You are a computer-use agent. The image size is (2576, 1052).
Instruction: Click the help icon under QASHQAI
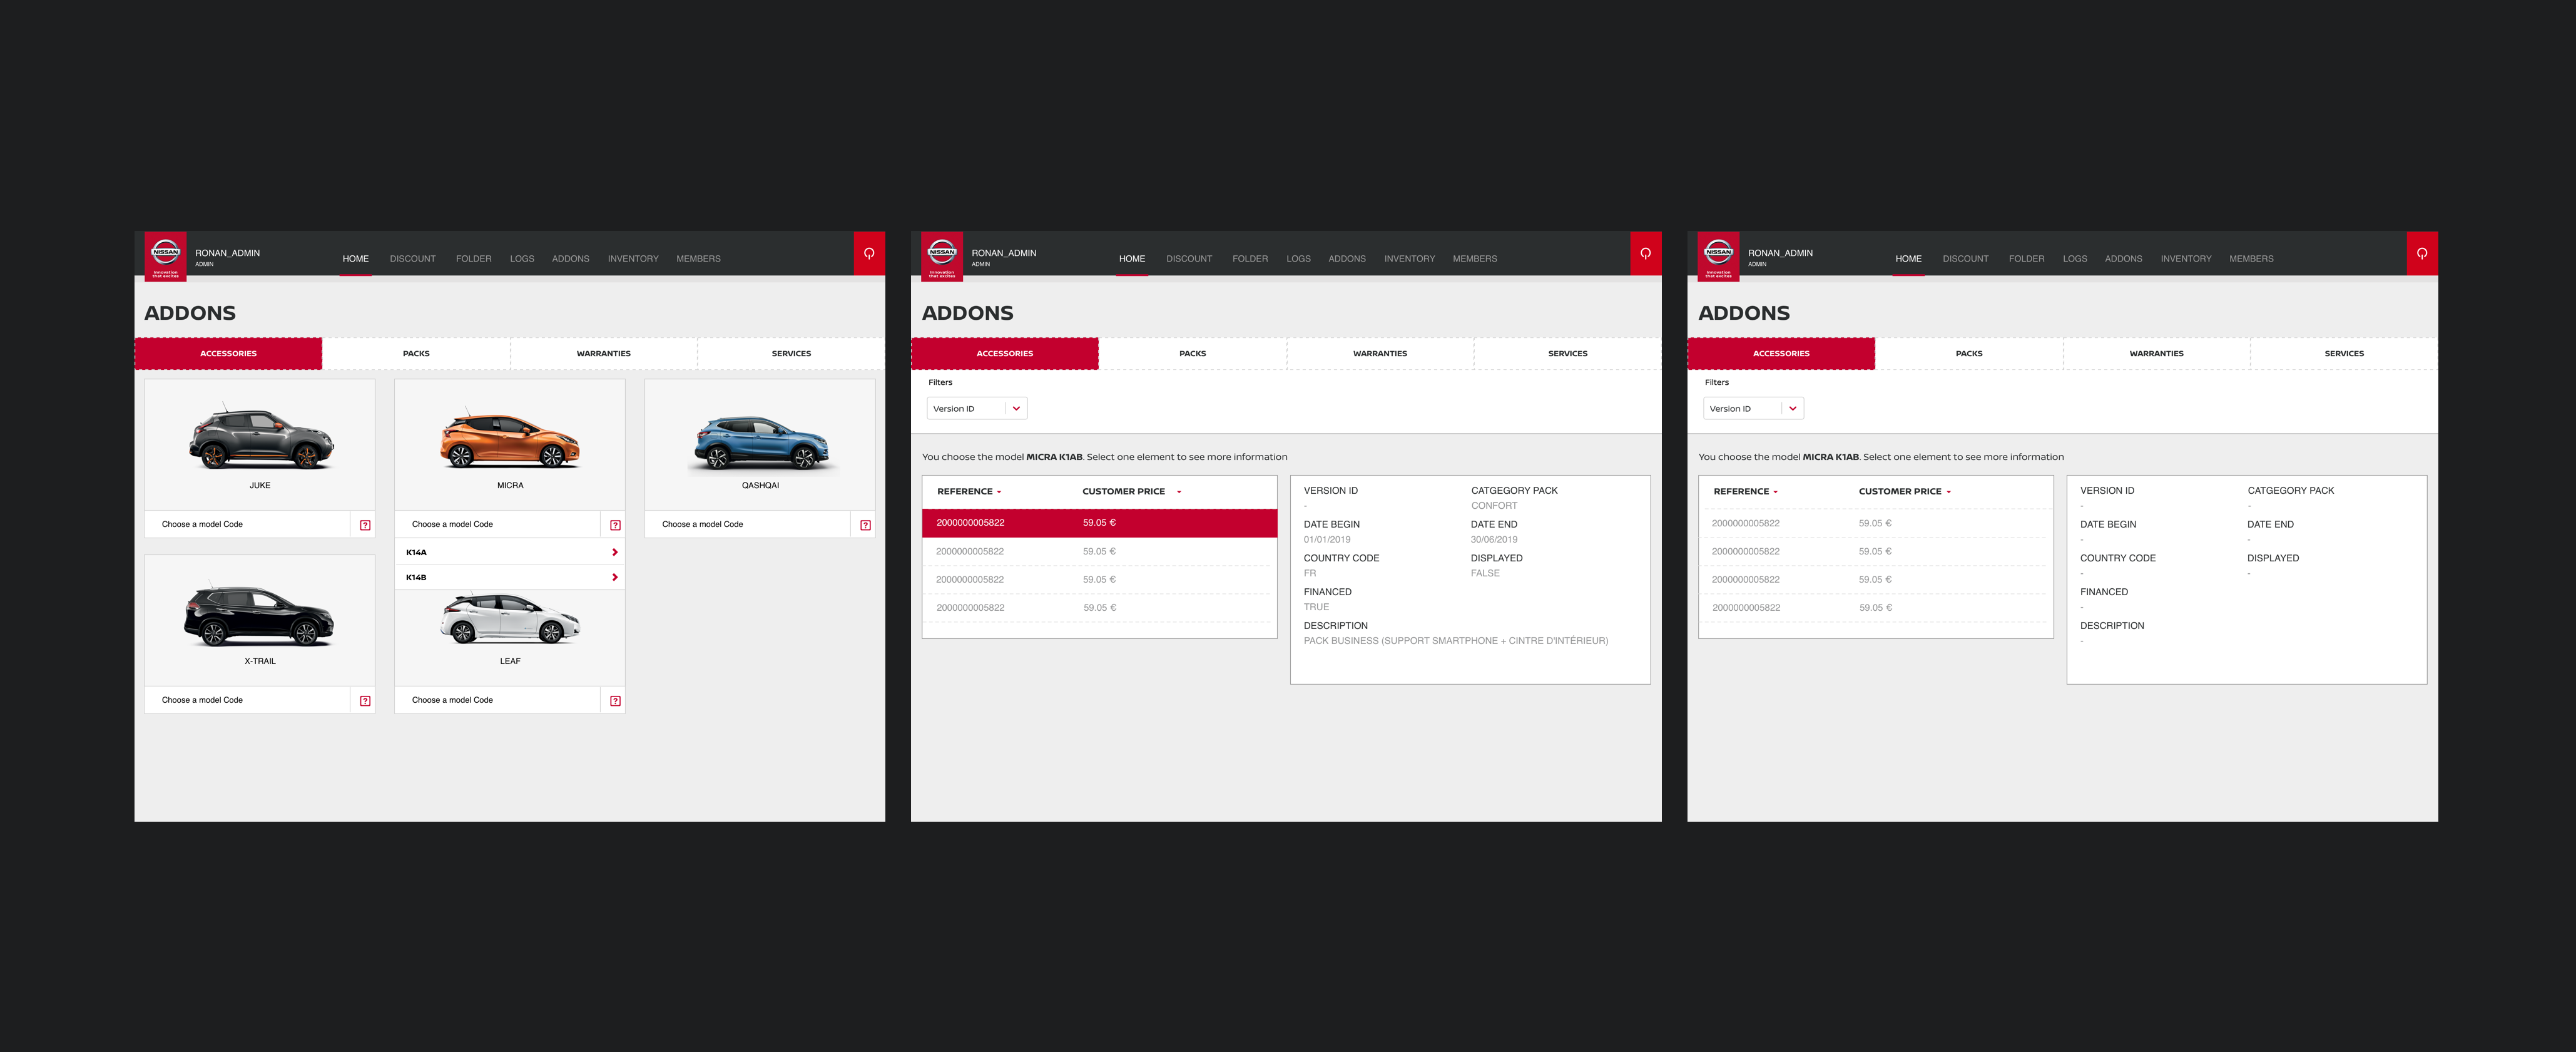click(x=865, y=525)
